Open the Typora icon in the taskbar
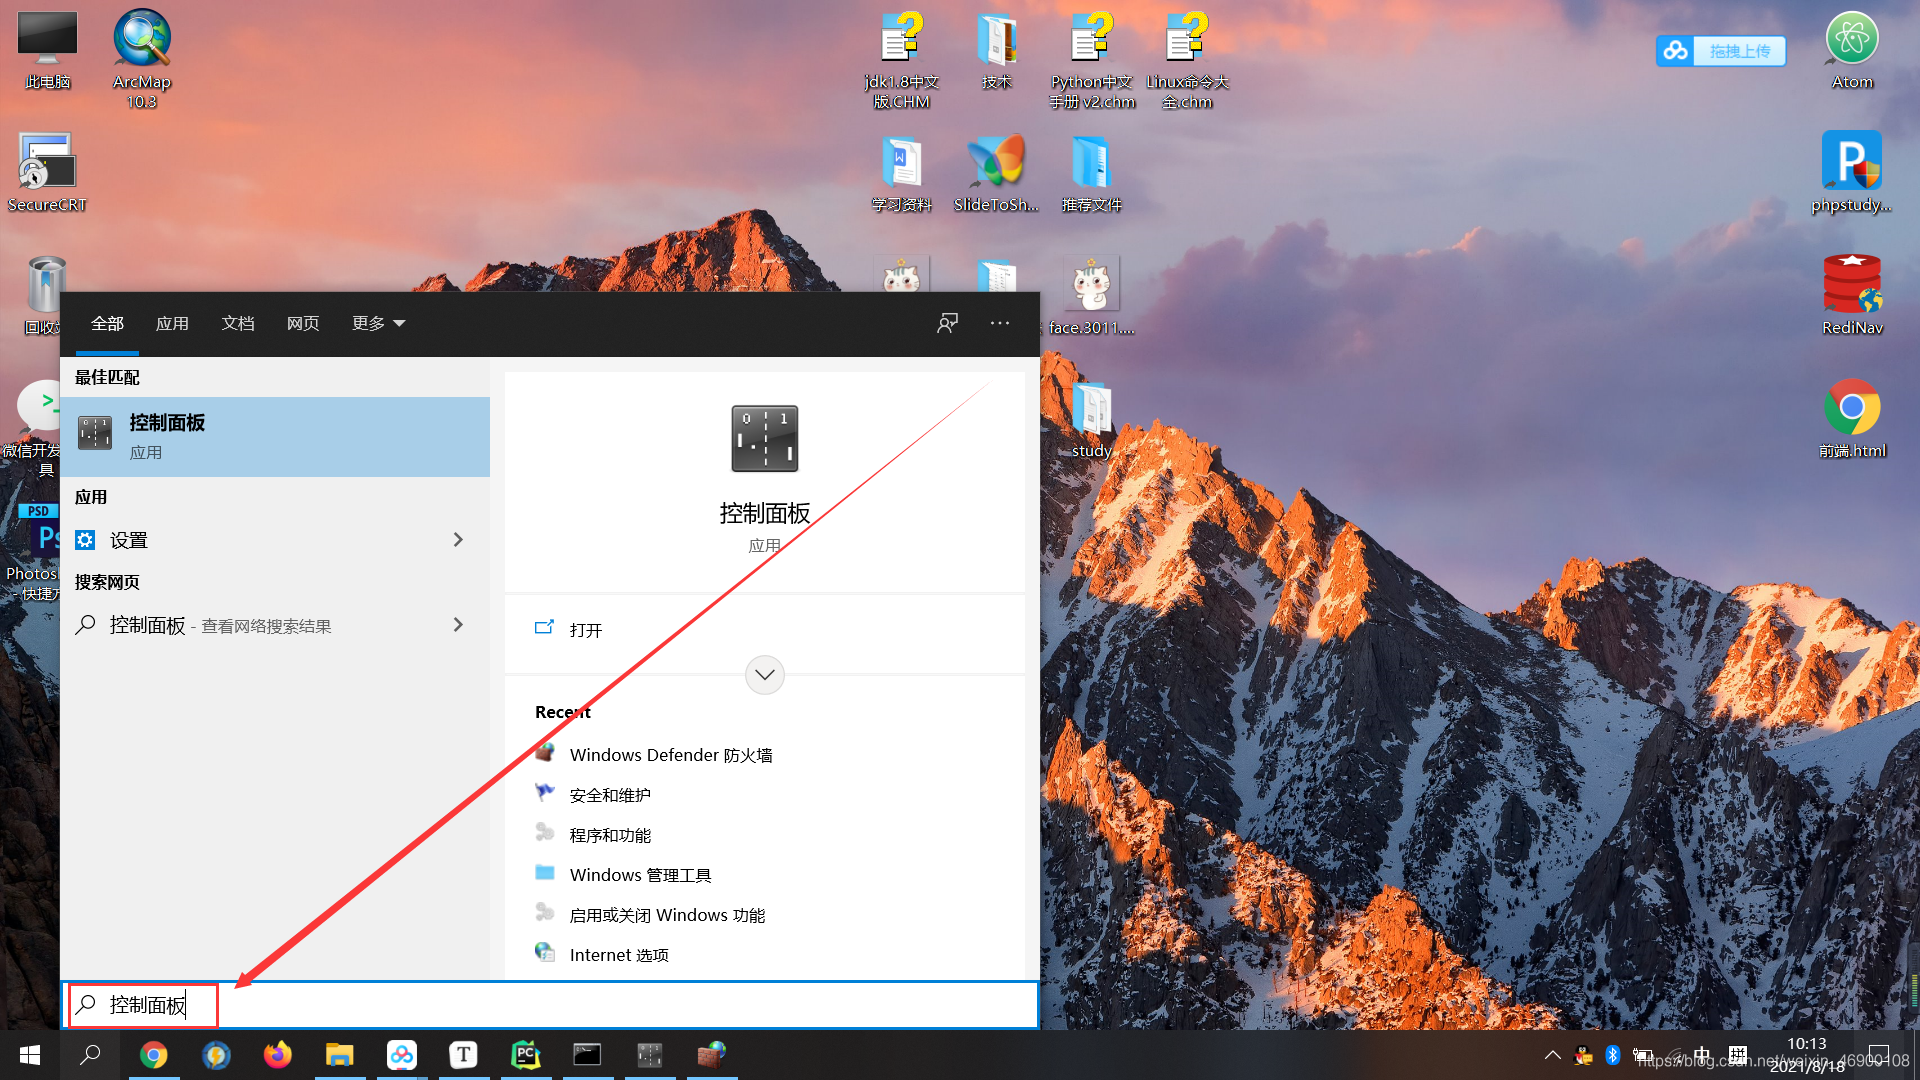This screenshot has height=1080, width=1920. click(x=463, y=1055)
